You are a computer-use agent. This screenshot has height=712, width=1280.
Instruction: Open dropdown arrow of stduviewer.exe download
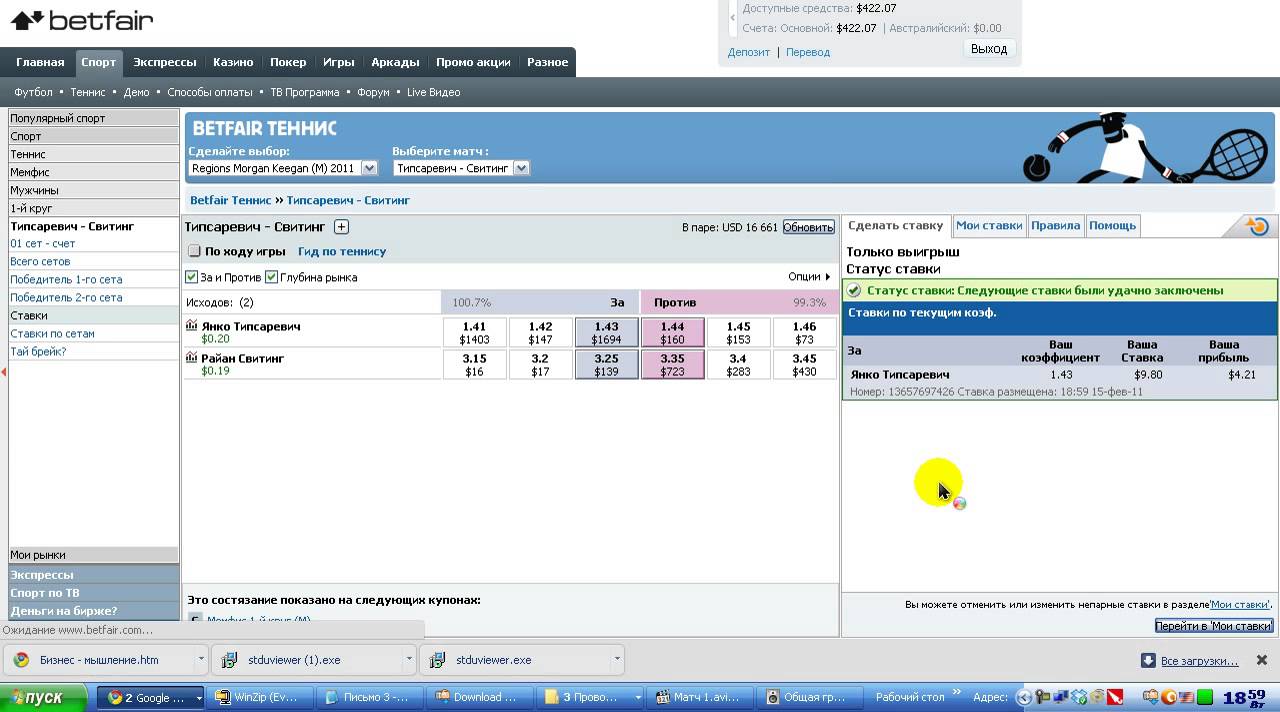617,660
